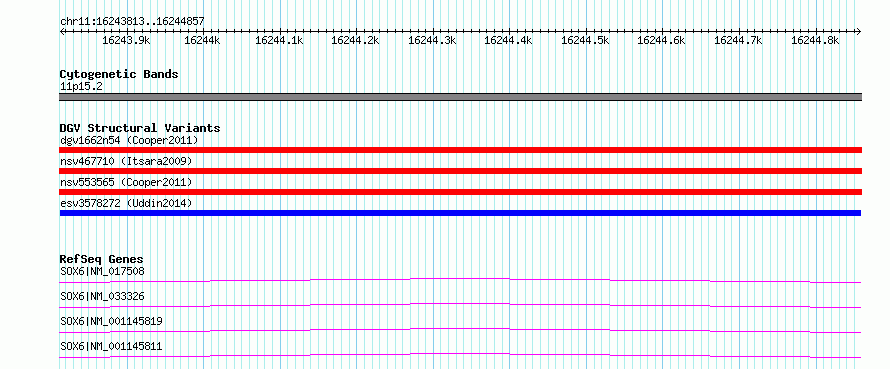Select the blue esv3578272 variant bar
890x369 pixels.
tap(460, 213)
